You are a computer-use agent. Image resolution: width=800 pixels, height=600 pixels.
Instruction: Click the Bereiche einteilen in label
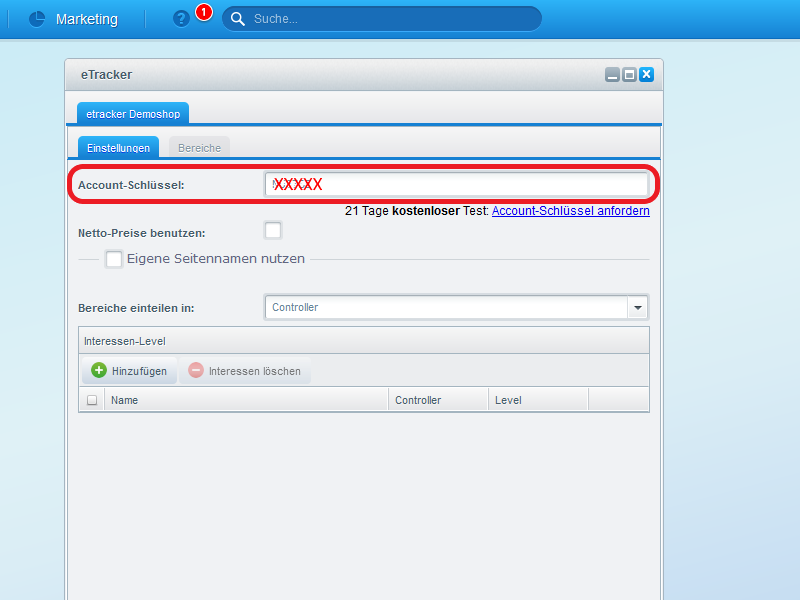pyautogui.click(x=136, y=308)
